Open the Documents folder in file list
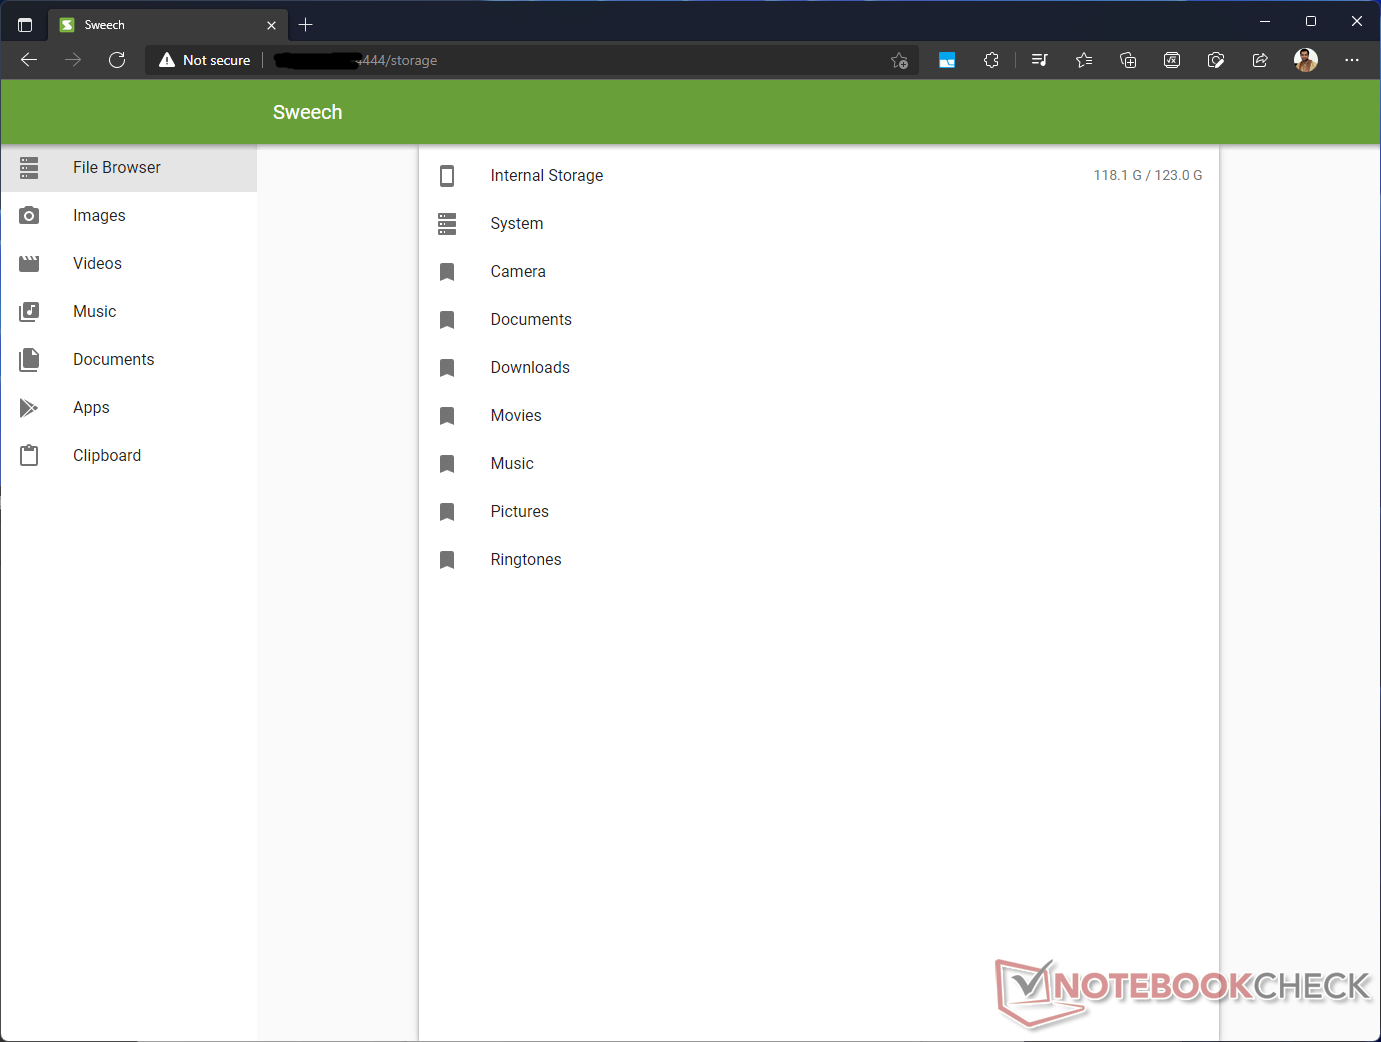The height and width of the screenshot is (1042, 1381). coord(819,320)
